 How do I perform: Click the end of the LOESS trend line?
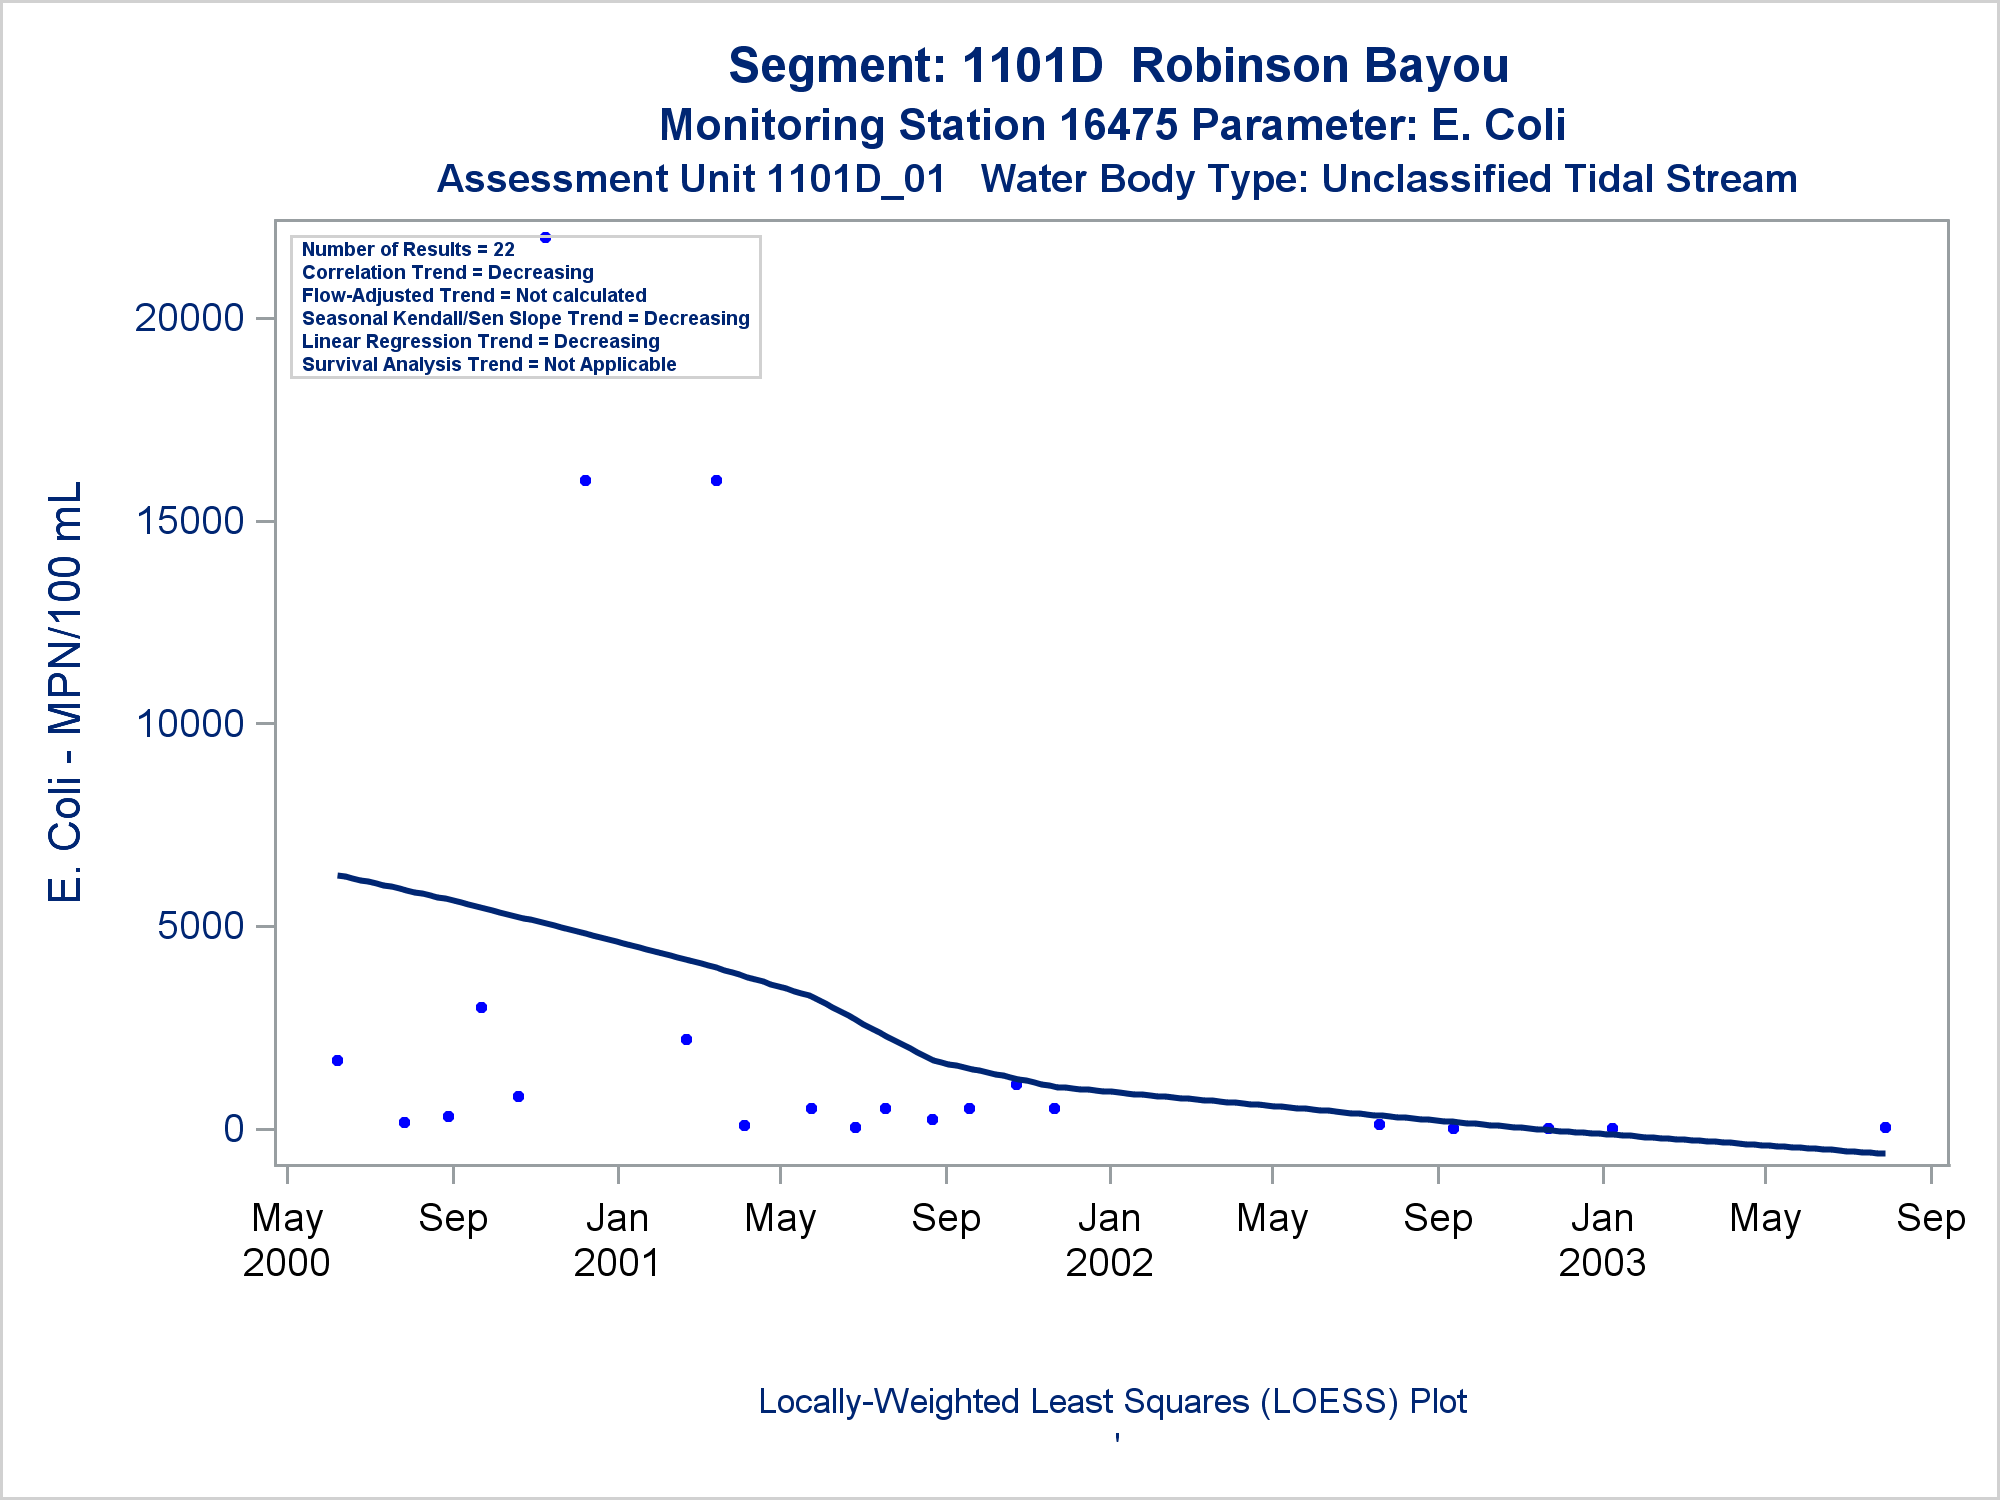point(1883,1154)
